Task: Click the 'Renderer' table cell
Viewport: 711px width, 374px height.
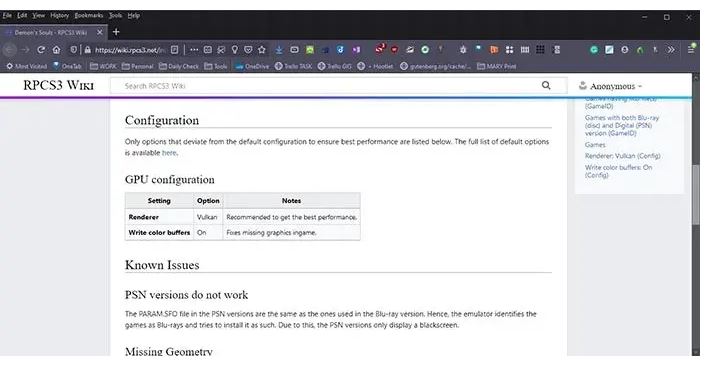Action: [159, 217]
